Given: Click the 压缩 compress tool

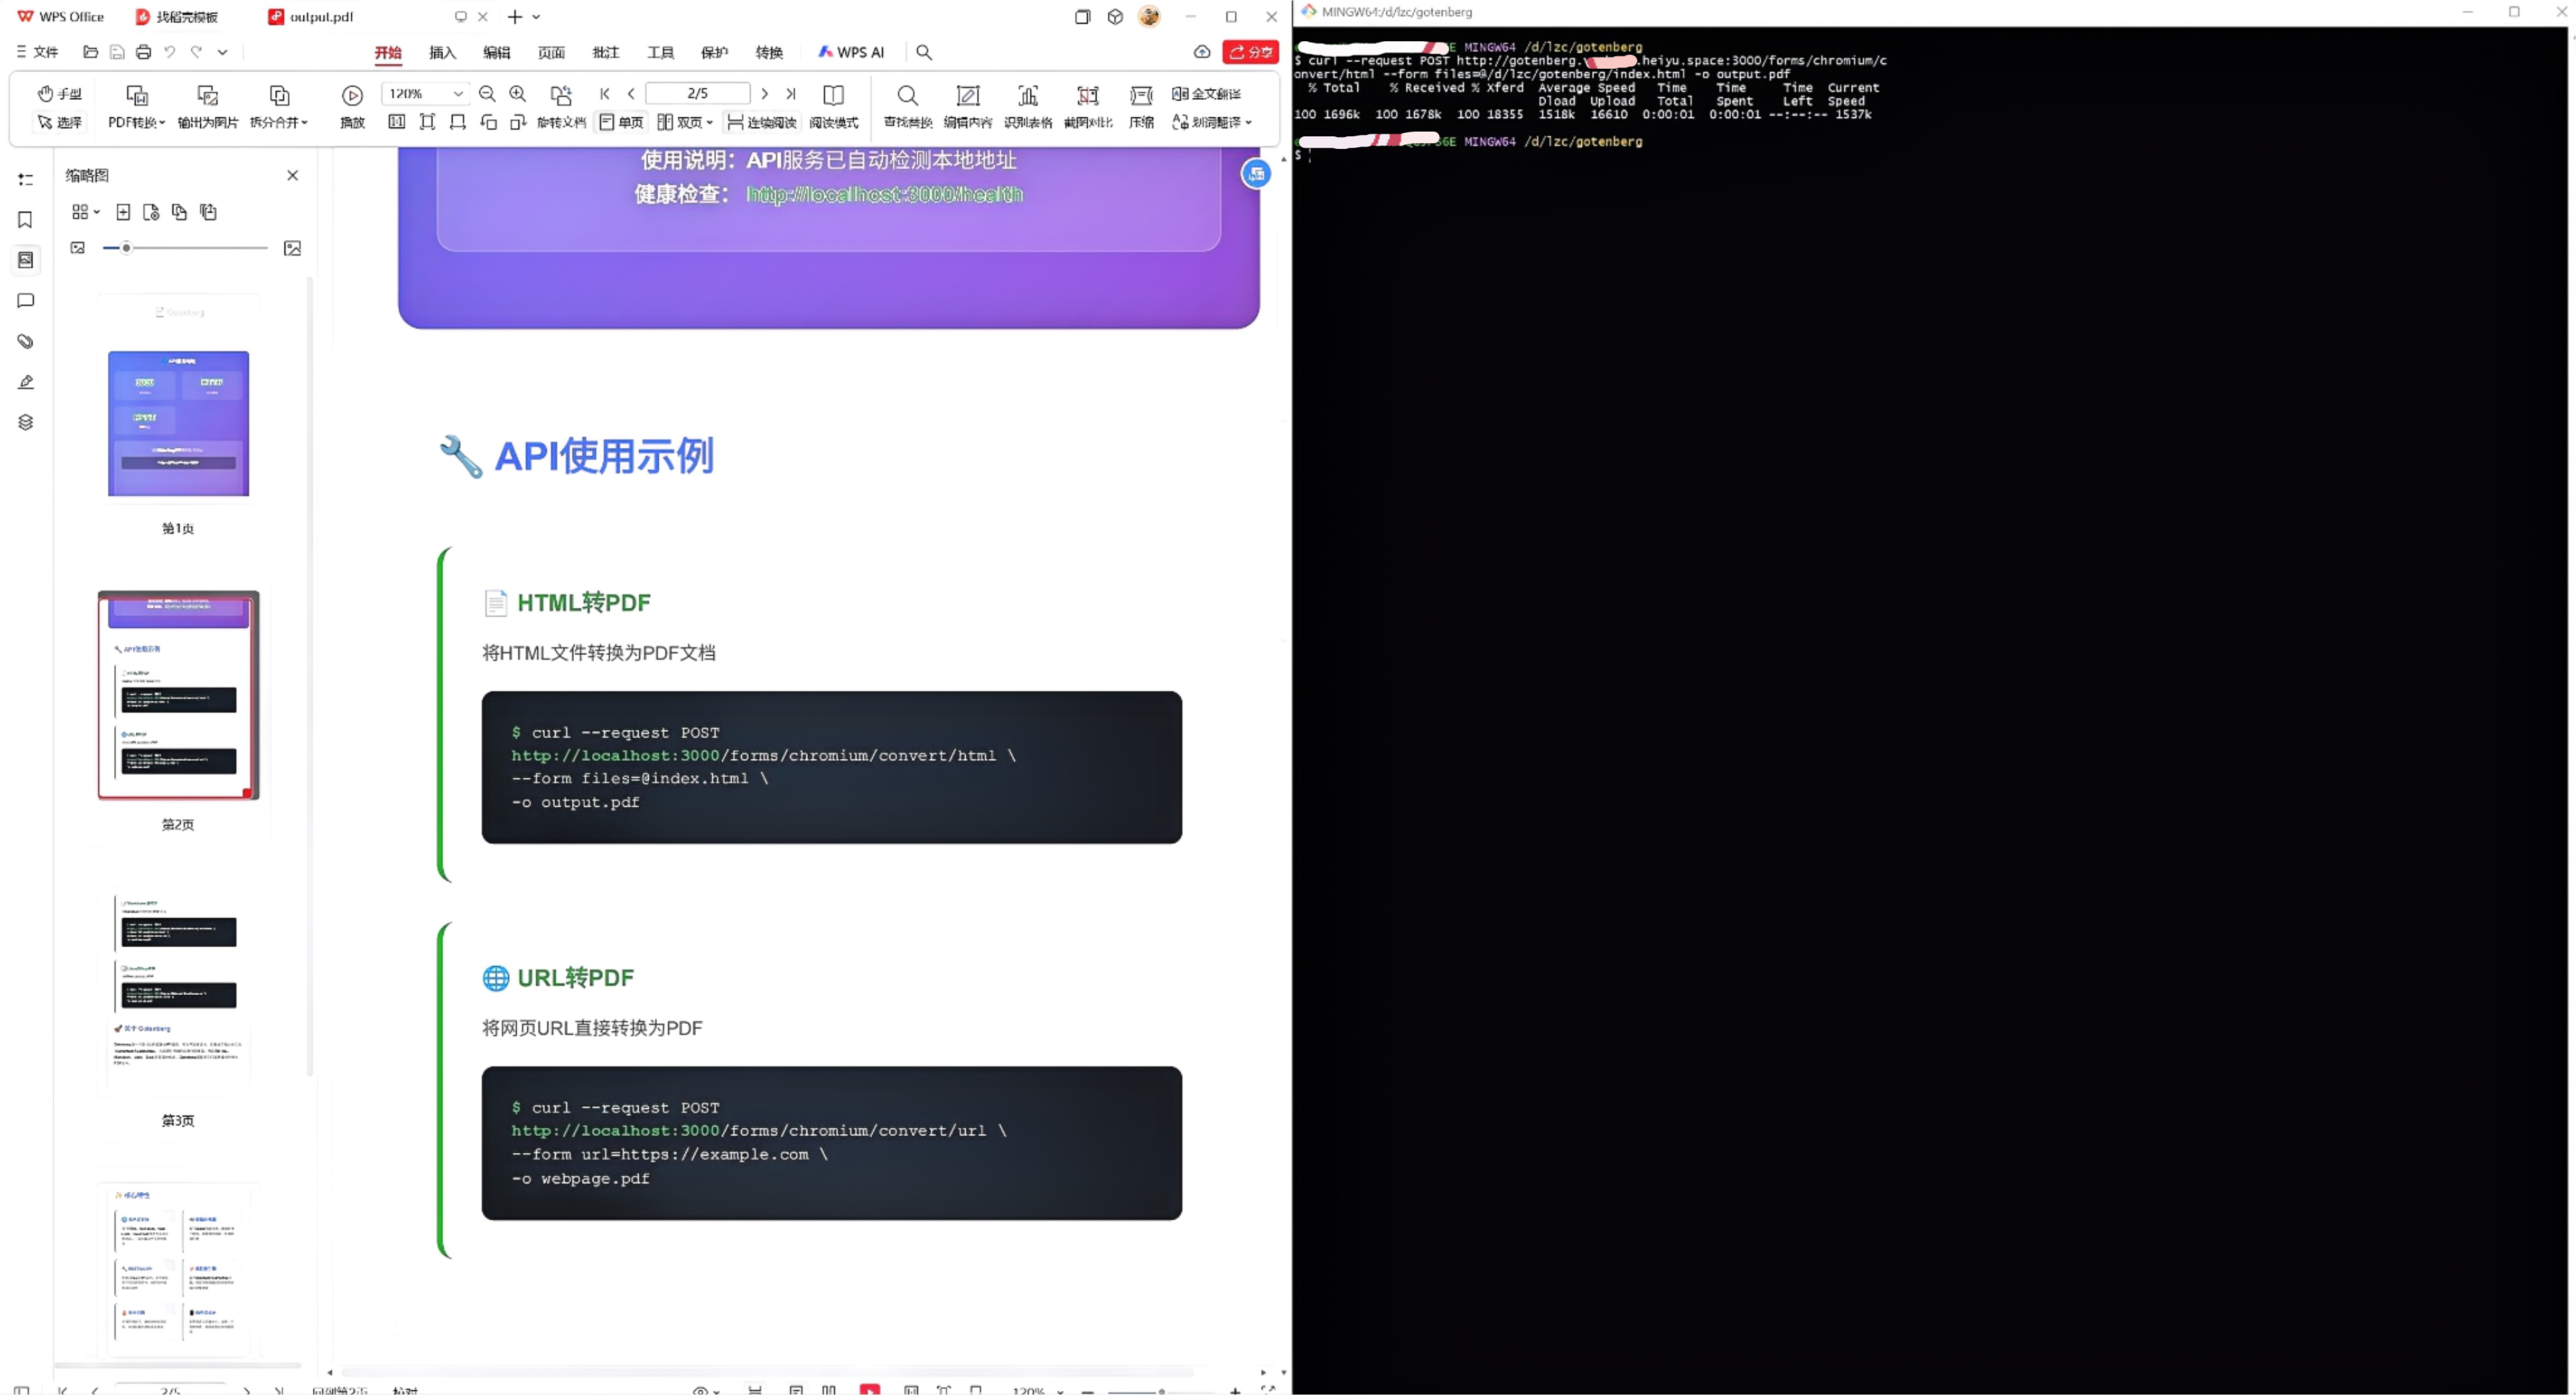Looking at the screenshot, I should click(x=1141, y=107).
